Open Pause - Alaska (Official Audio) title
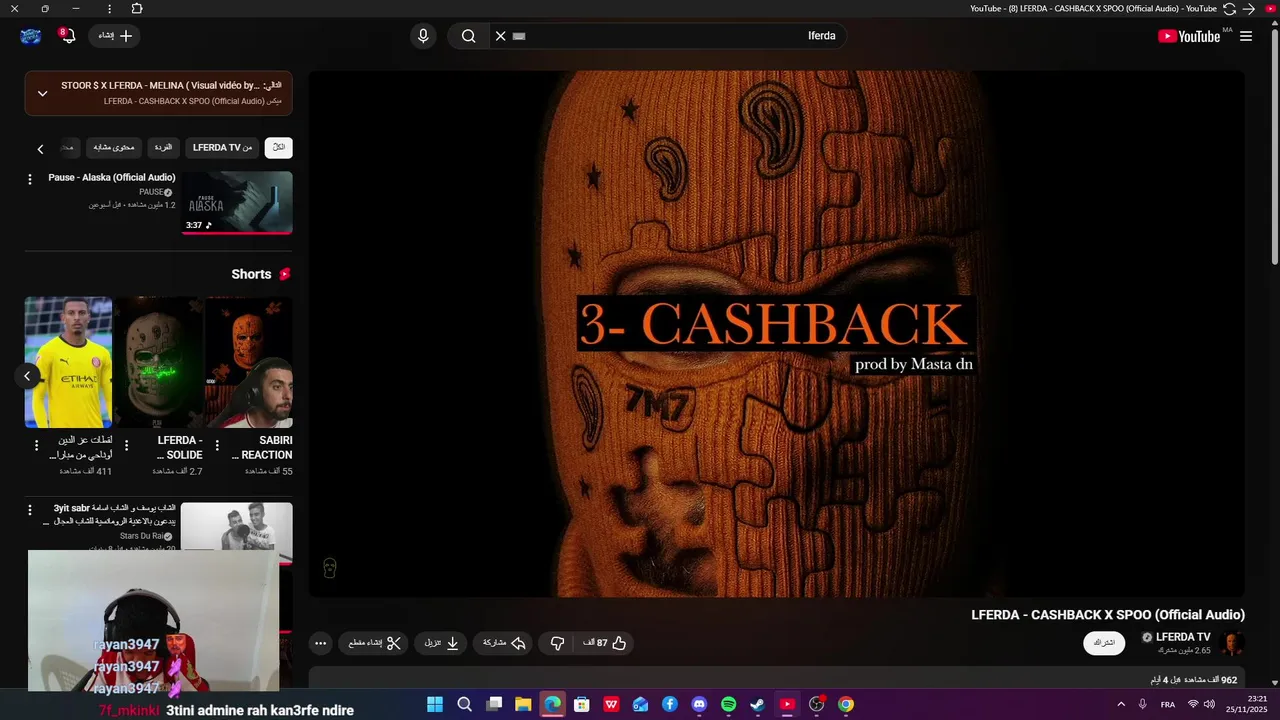This screenshot has height=720, width=1280. pyautogui.click(x=112, y=178)
